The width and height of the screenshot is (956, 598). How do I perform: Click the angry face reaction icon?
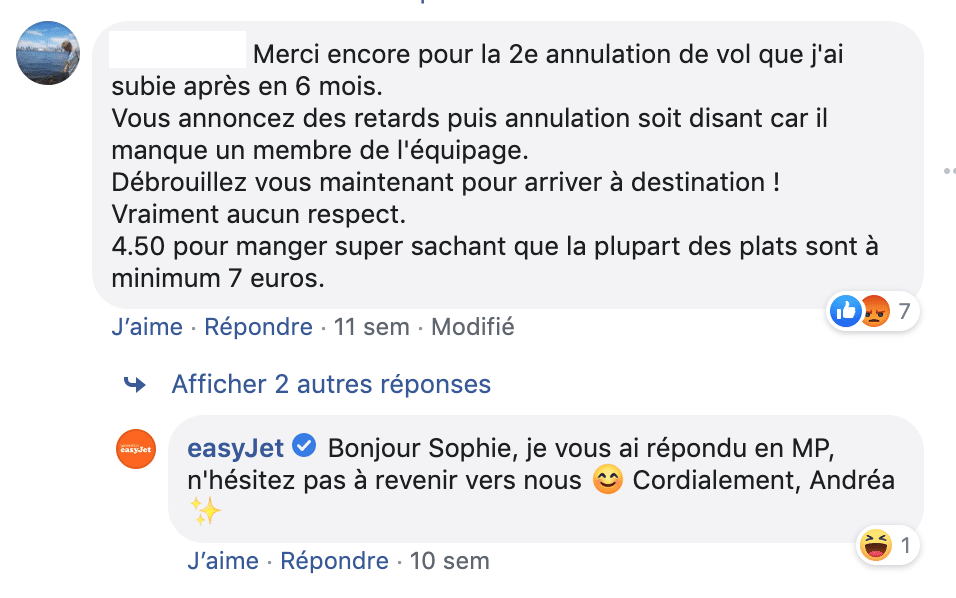tap(874, 312)
